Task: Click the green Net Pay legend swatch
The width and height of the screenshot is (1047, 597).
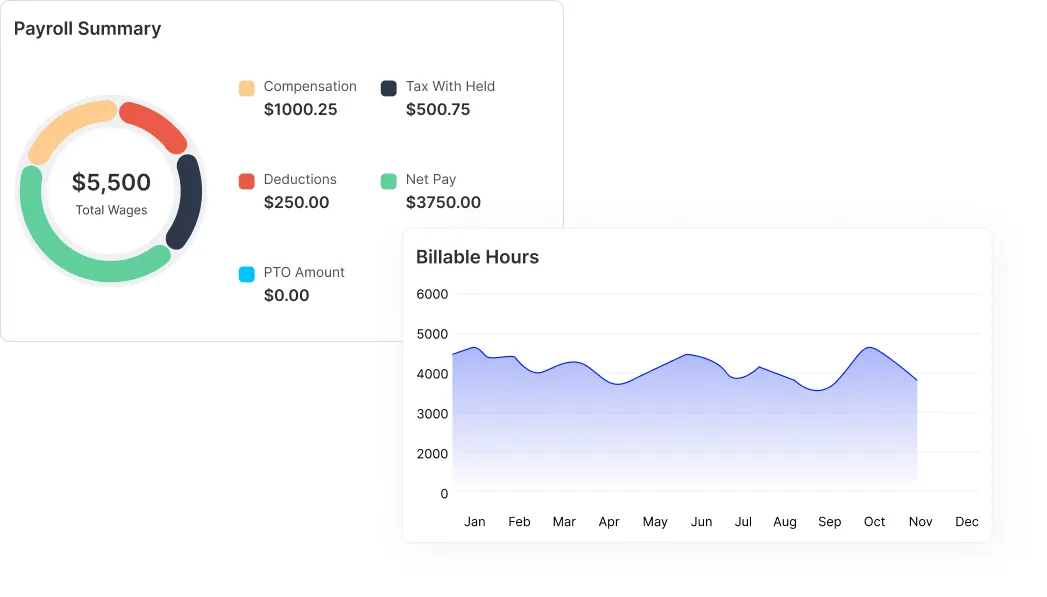Action: 389,181
